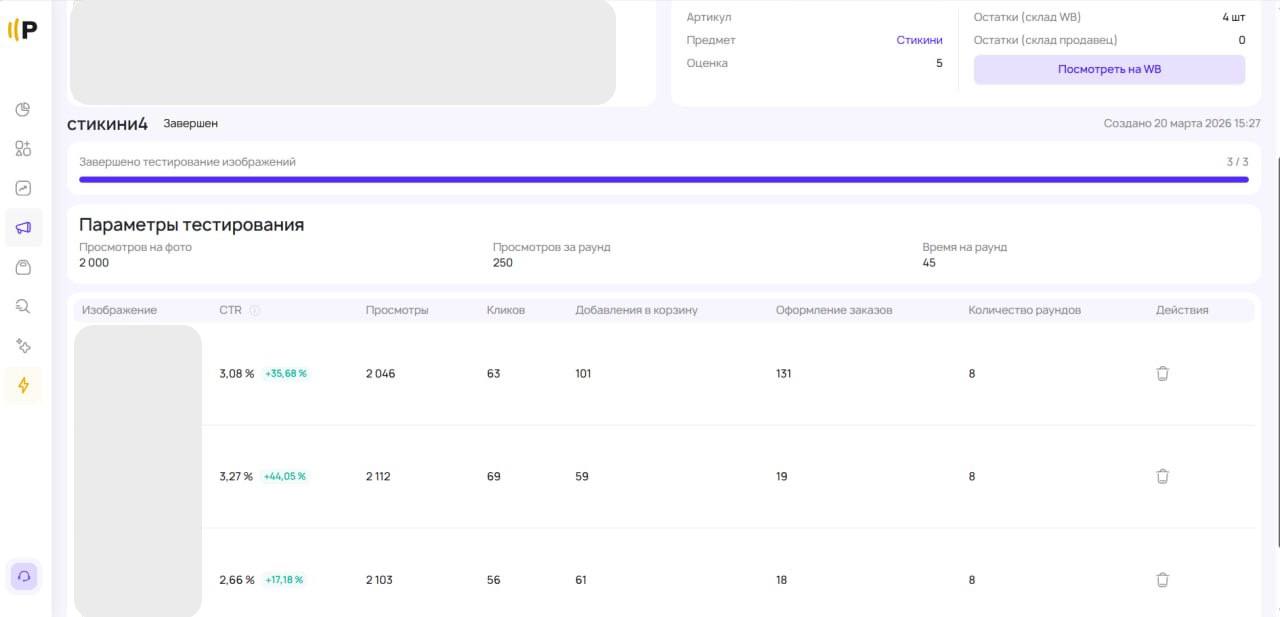Click the Просмотры column header

[x=397, y=310]
